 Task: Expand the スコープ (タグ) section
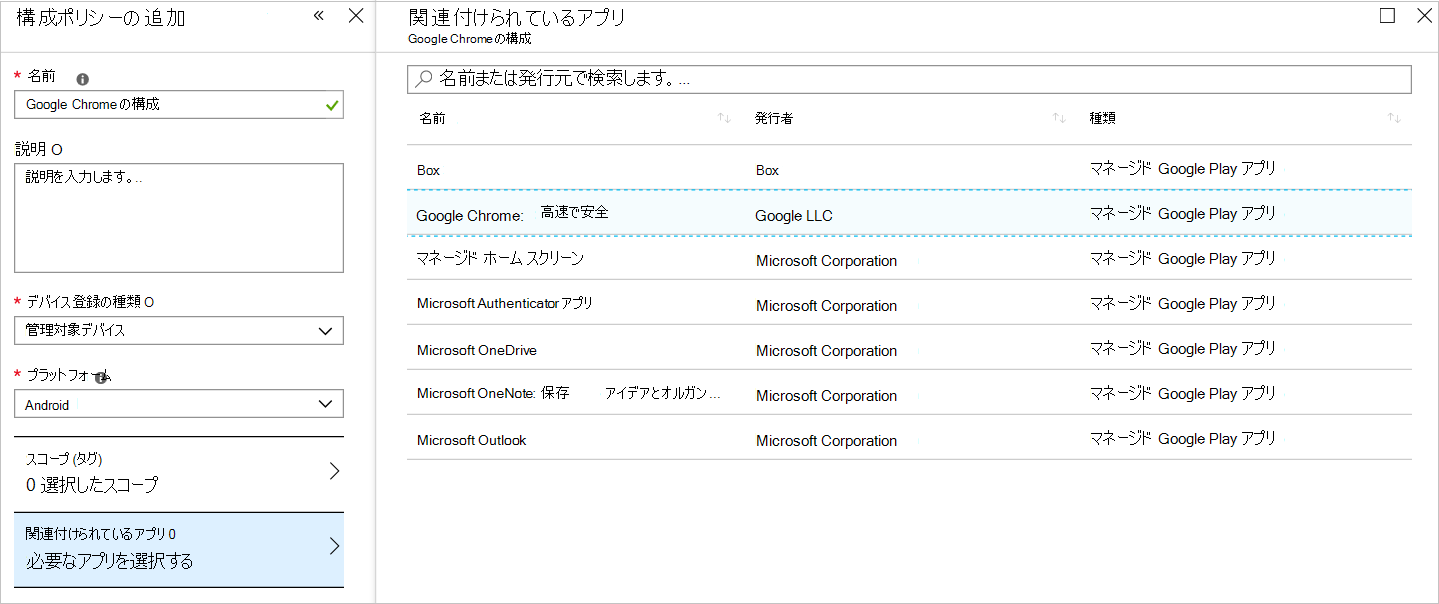pyautogui.click(x=179, y=472)
